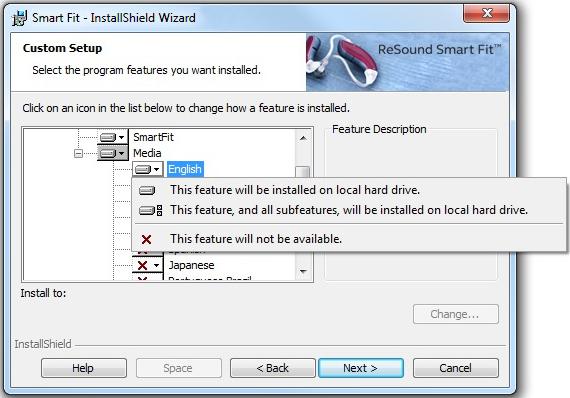Viewport: 570px width, 398px height.
Task: Click the Cancel button
Action: pyautogui.click(x=455, y=368)
